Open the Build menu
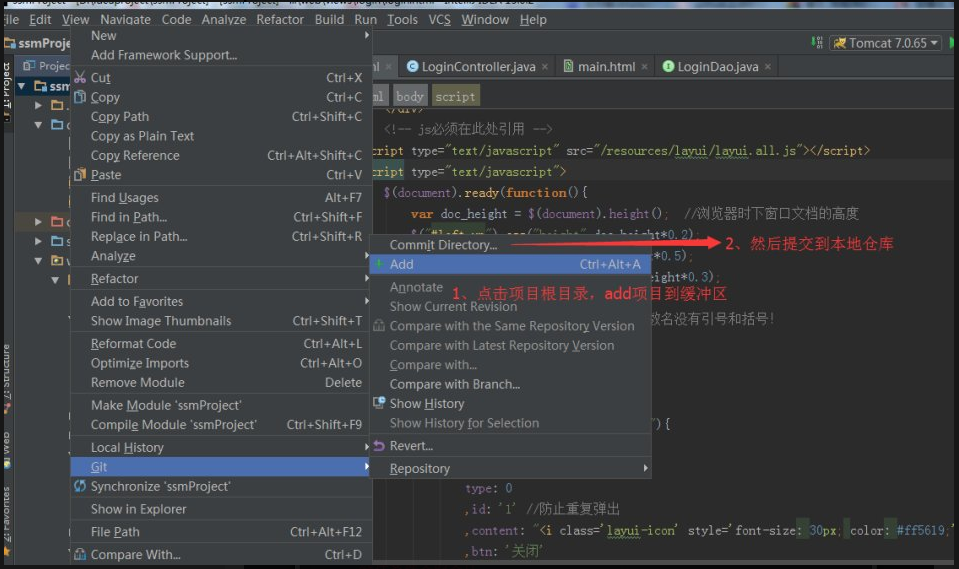Screen dimensions: 959x569 click(x=330, y=20)
